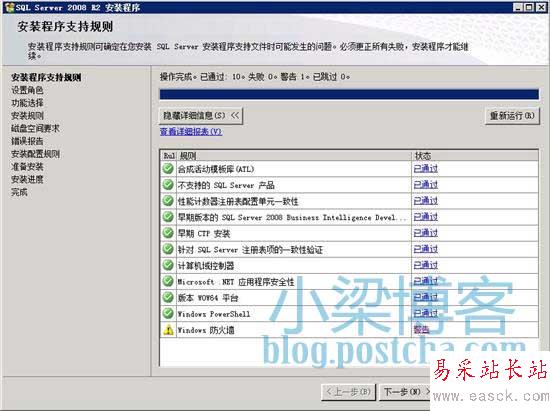Select 磁盘空间要求 step in sidebar
The height and width of the screenshot is (411, 550).
coord(35,128)
